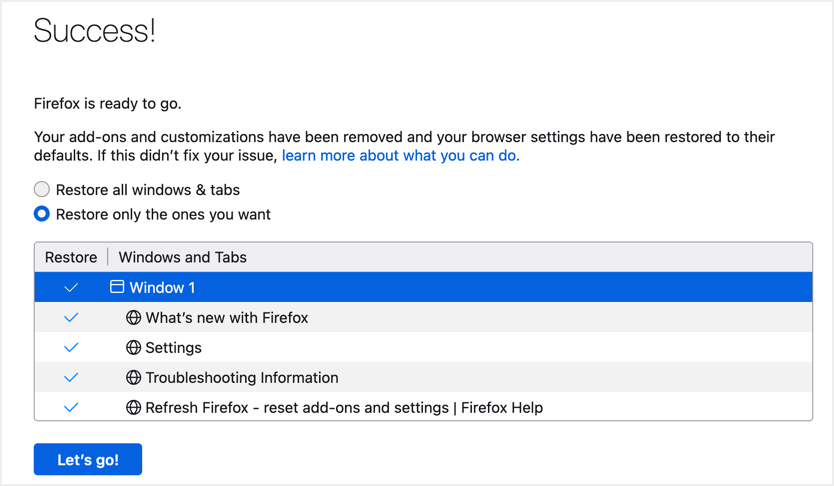This screenshot has width=834, height=486.
Task: Click the window icon beside Window 1
Action: tap(117, 287)
